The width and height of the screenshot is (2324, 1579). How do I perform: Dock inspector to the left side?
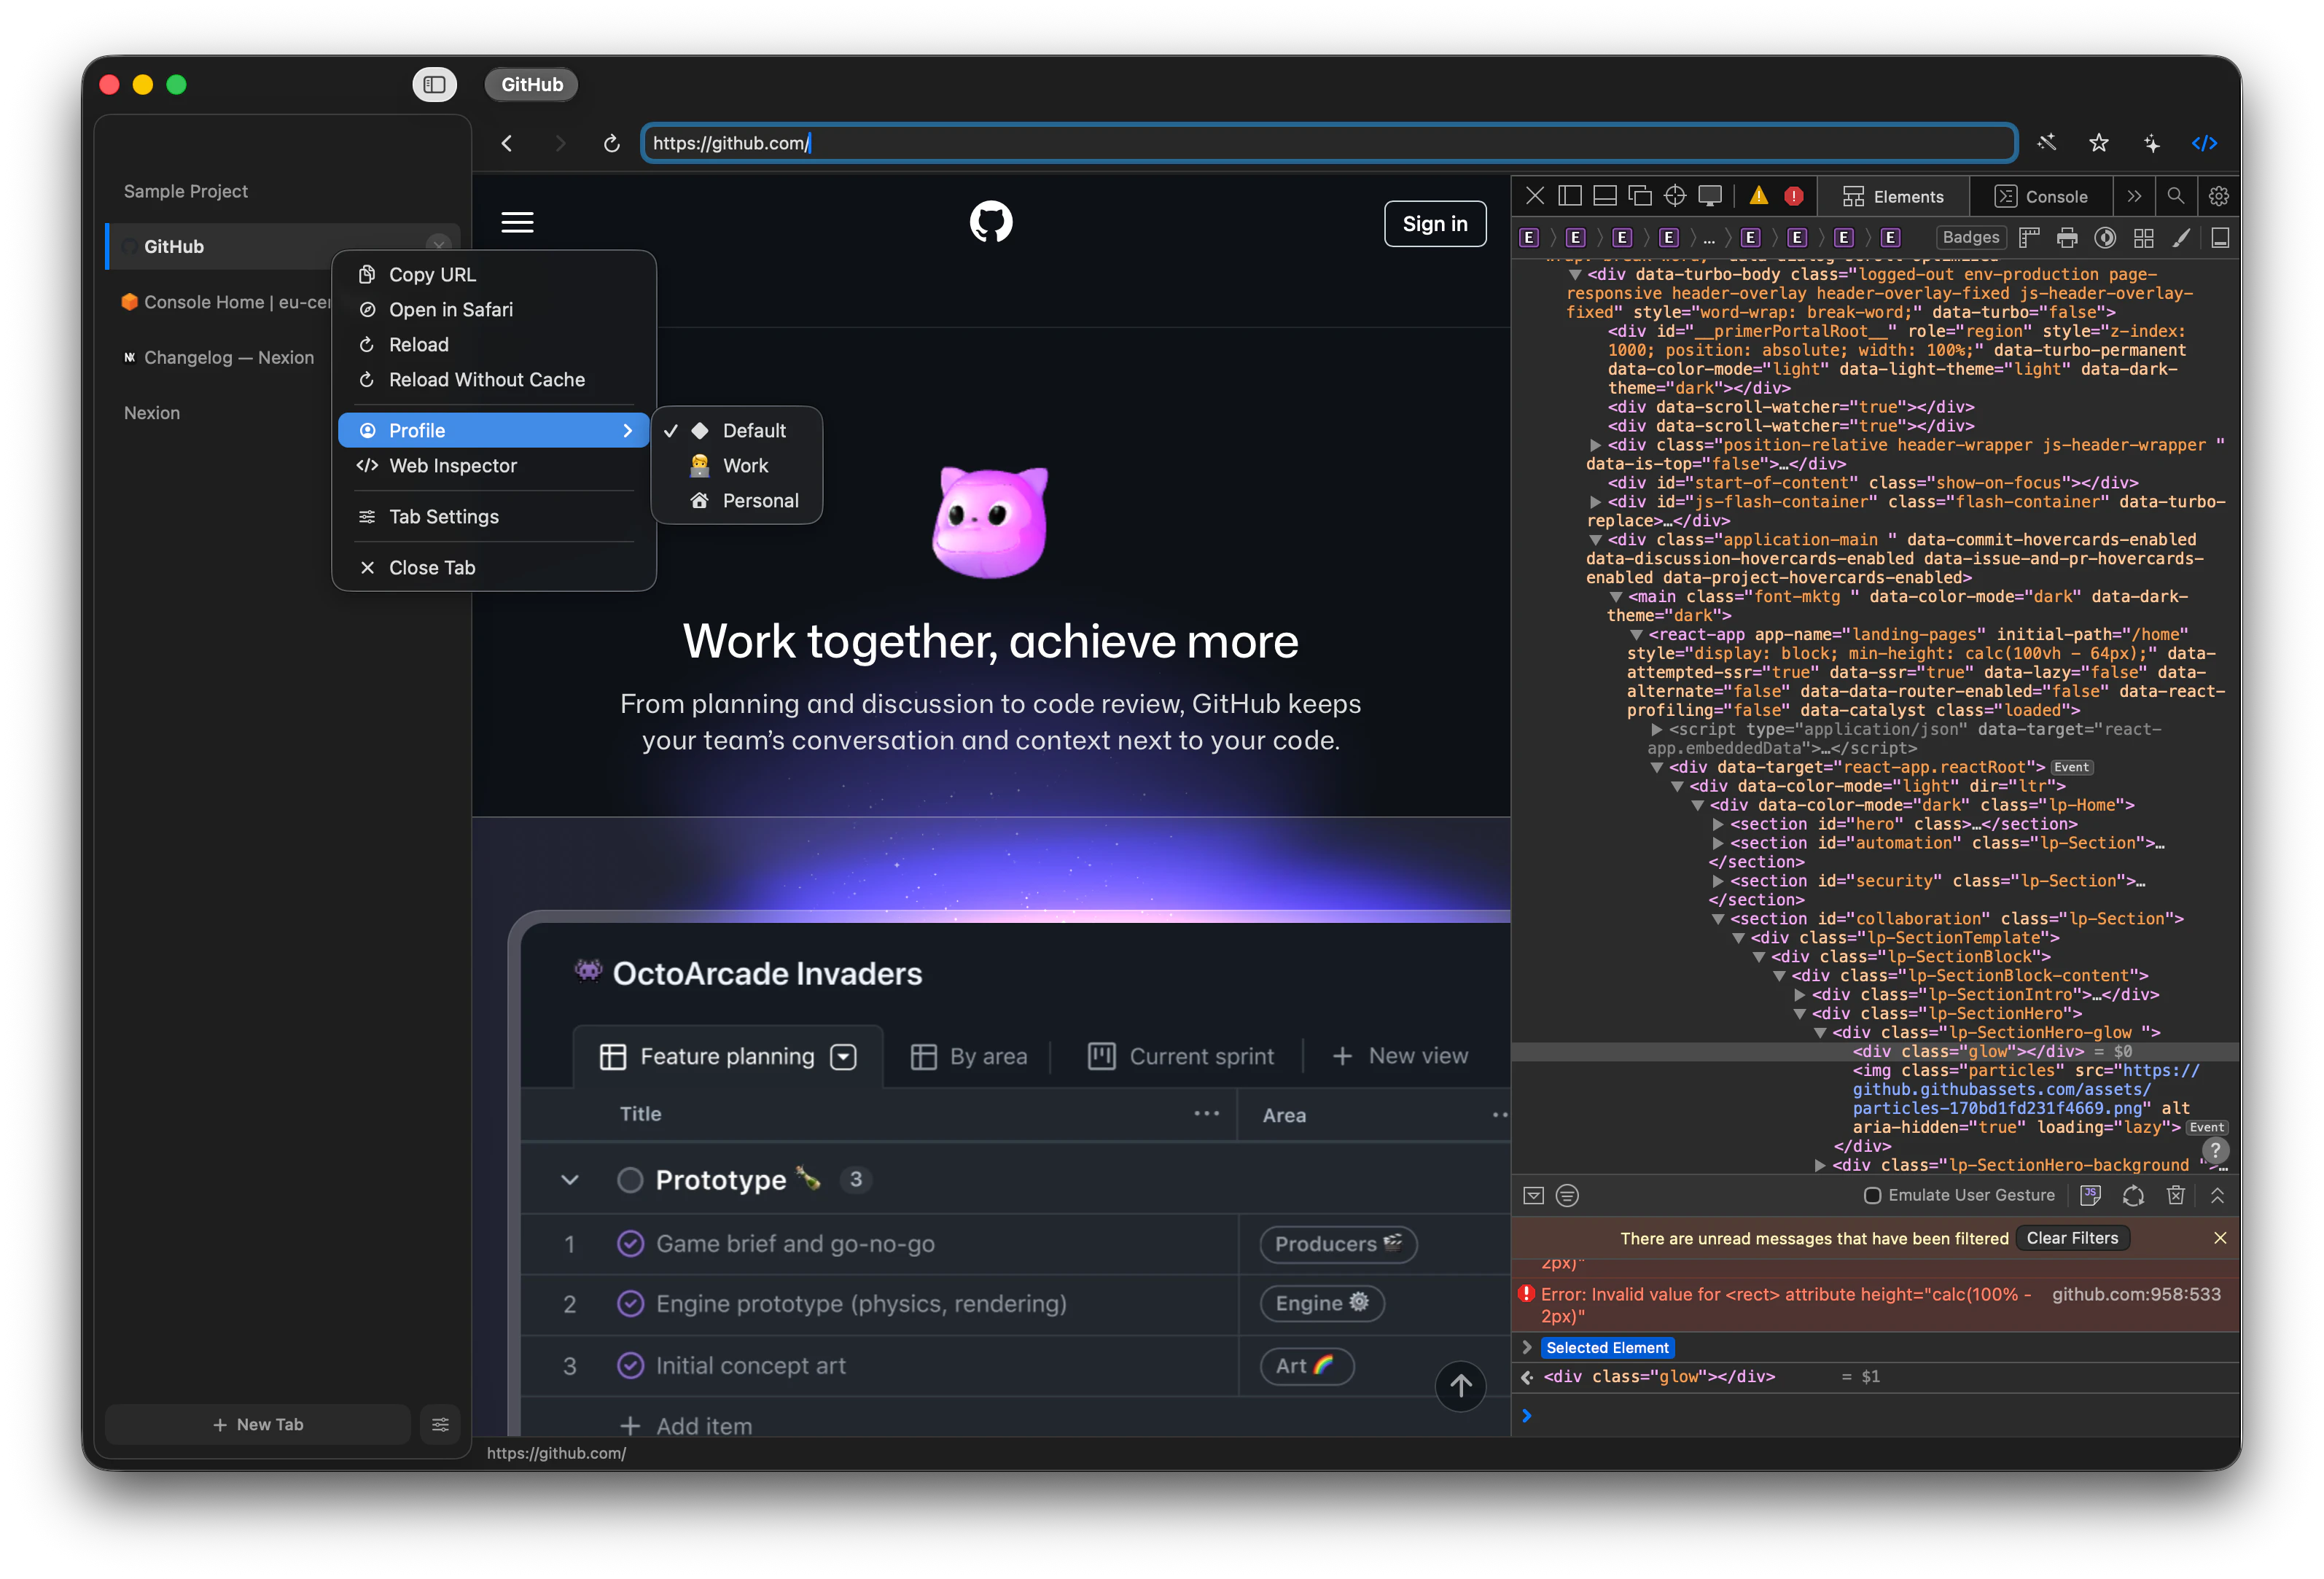coord(1570,196)
